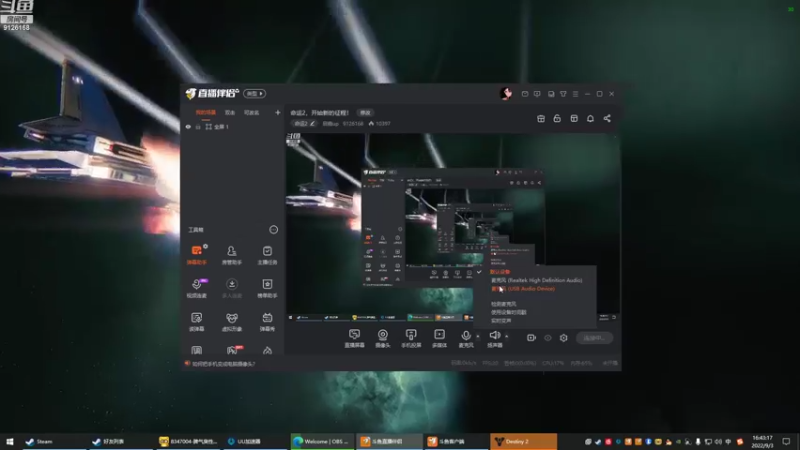The height and width of the screenshot is (450, 800).
Task: Select 麦克风 (USB Audio Device) option
Action: [522, 289]
